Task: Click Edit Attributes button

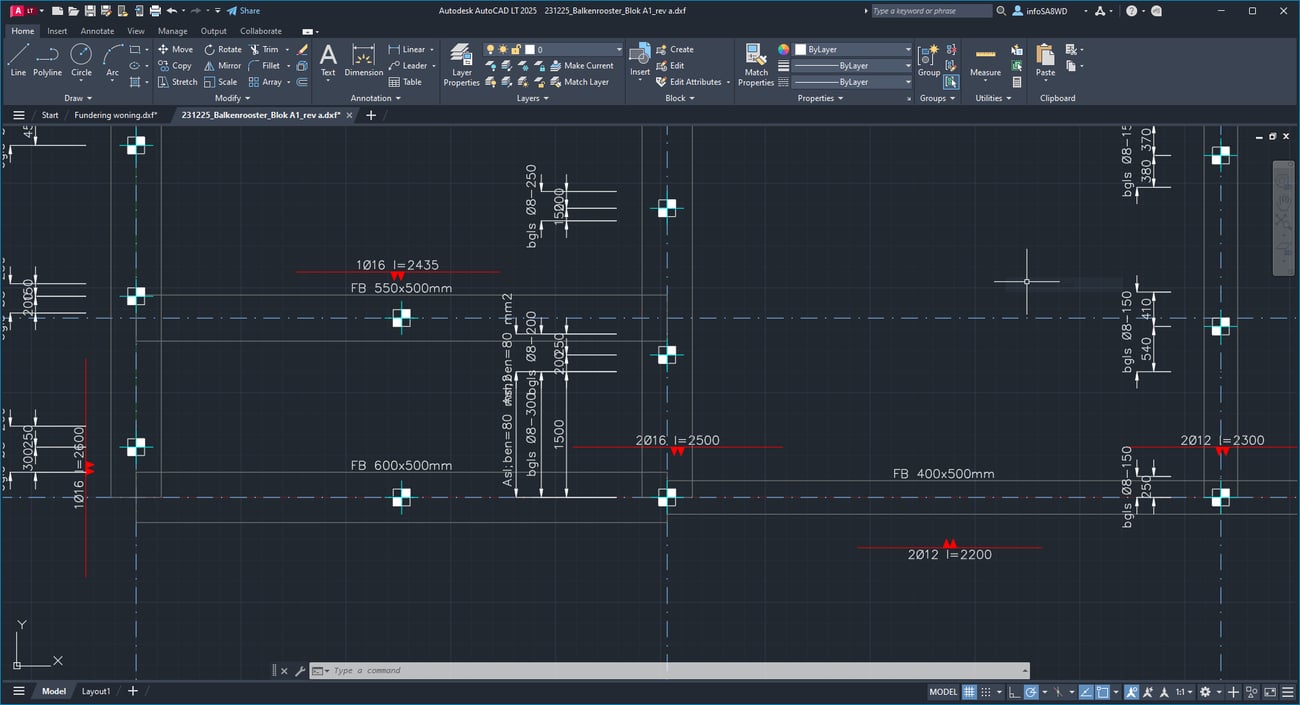Action: 688,82
